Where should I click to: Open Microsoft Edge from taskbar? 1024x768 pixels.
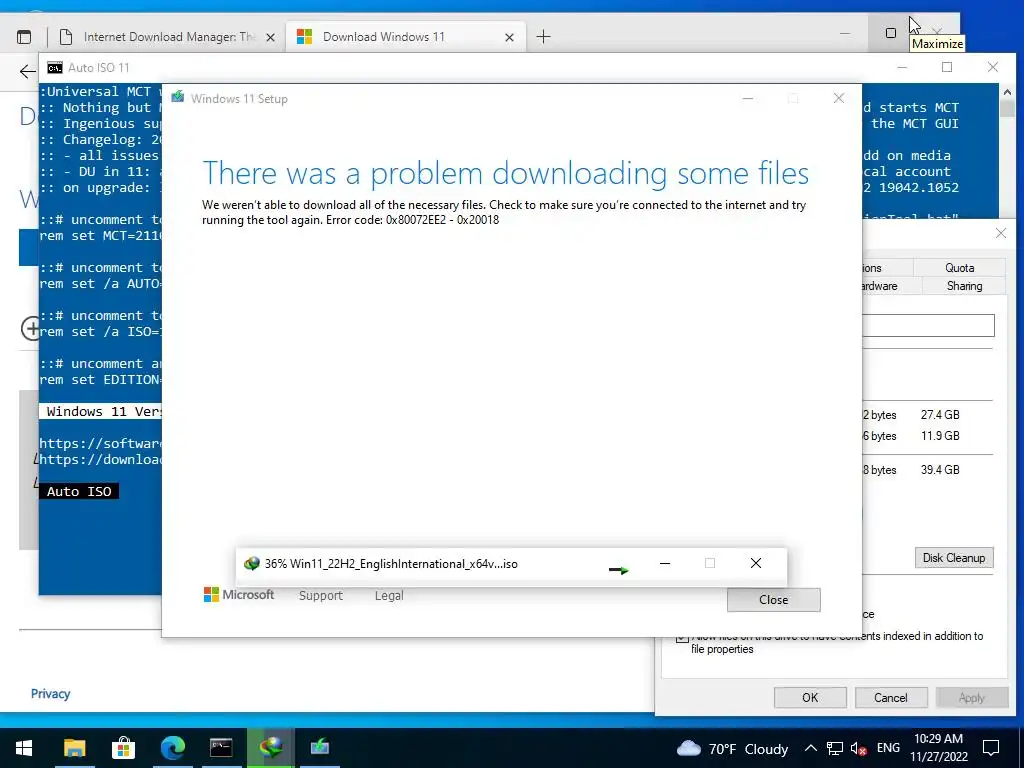(x=172, y=748)
